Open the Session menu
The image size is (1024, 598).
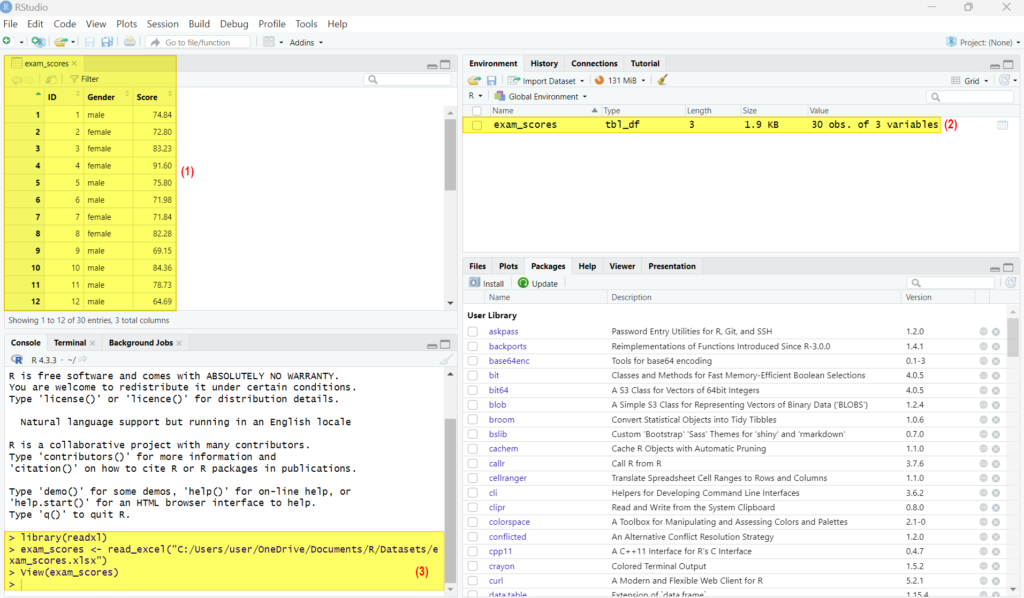tap(162, 23)
